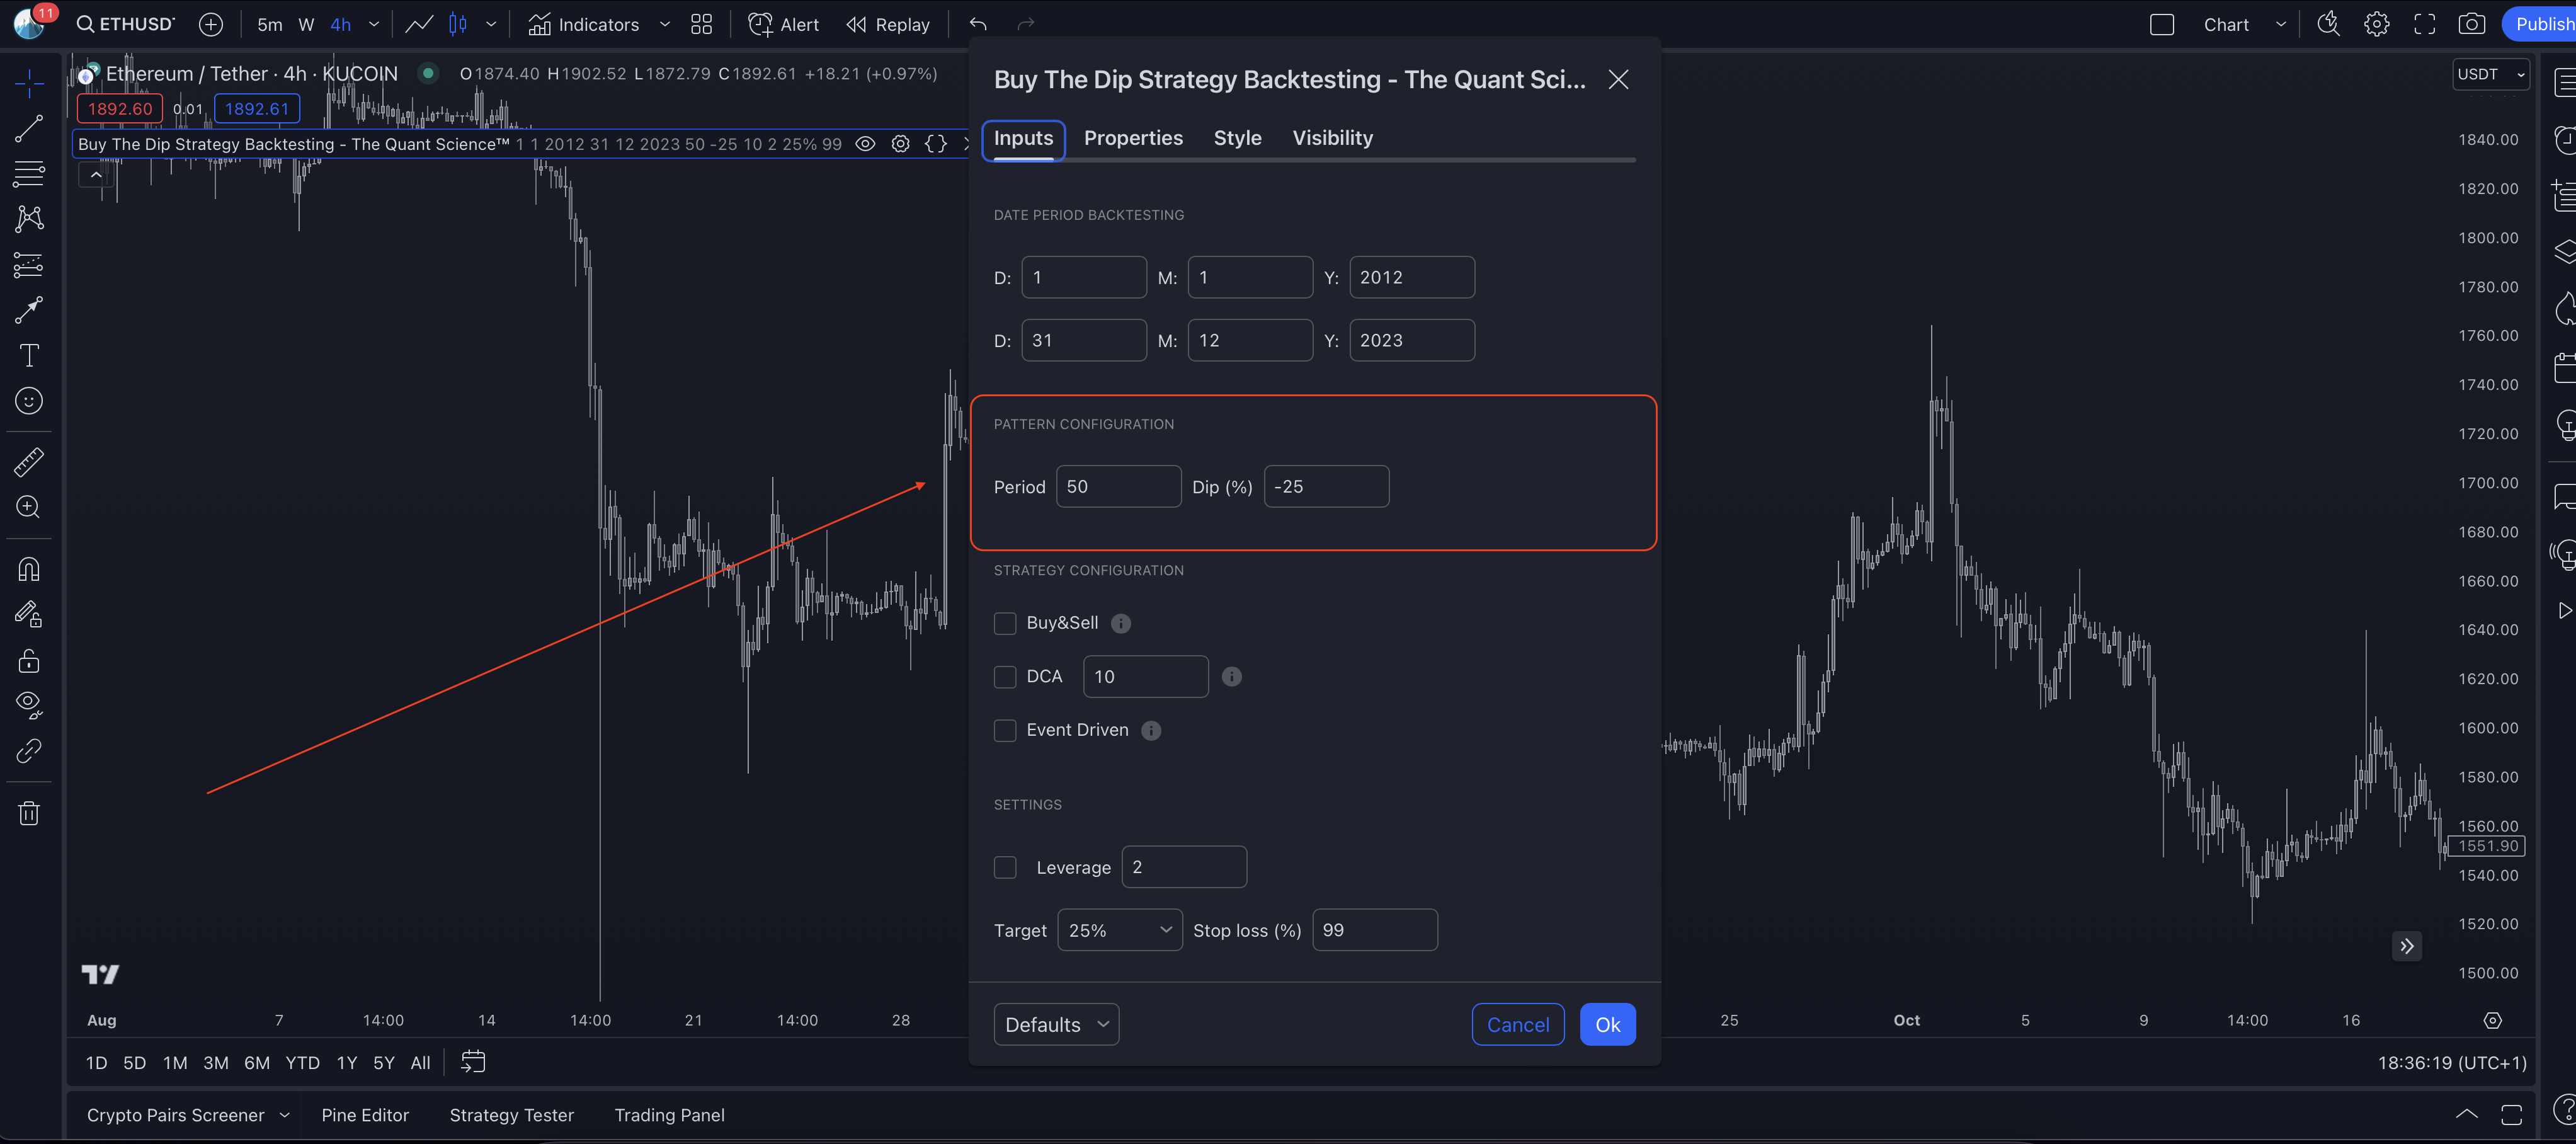
Task: Hide the Buy The Dip strategy via eye icon
Action: pyautogui.click(x=865, y=144)
